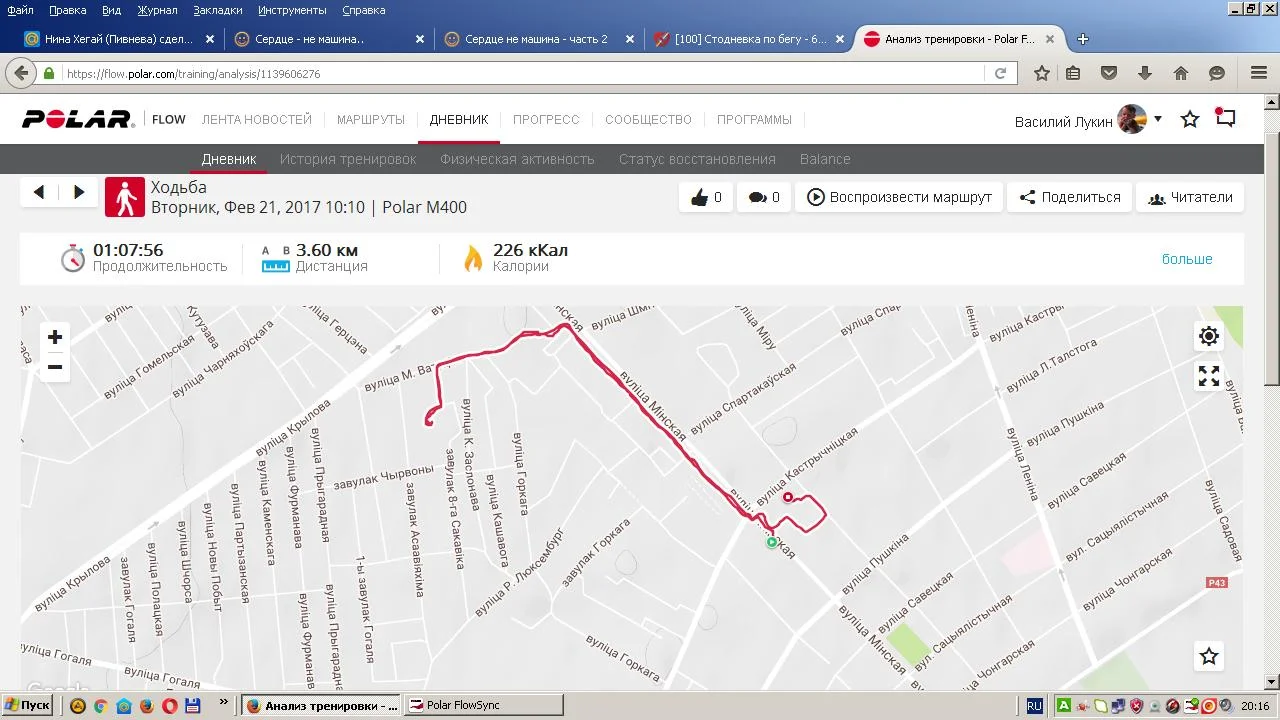Expand Василий Лукин profile dropdown

coord(1158,119)
